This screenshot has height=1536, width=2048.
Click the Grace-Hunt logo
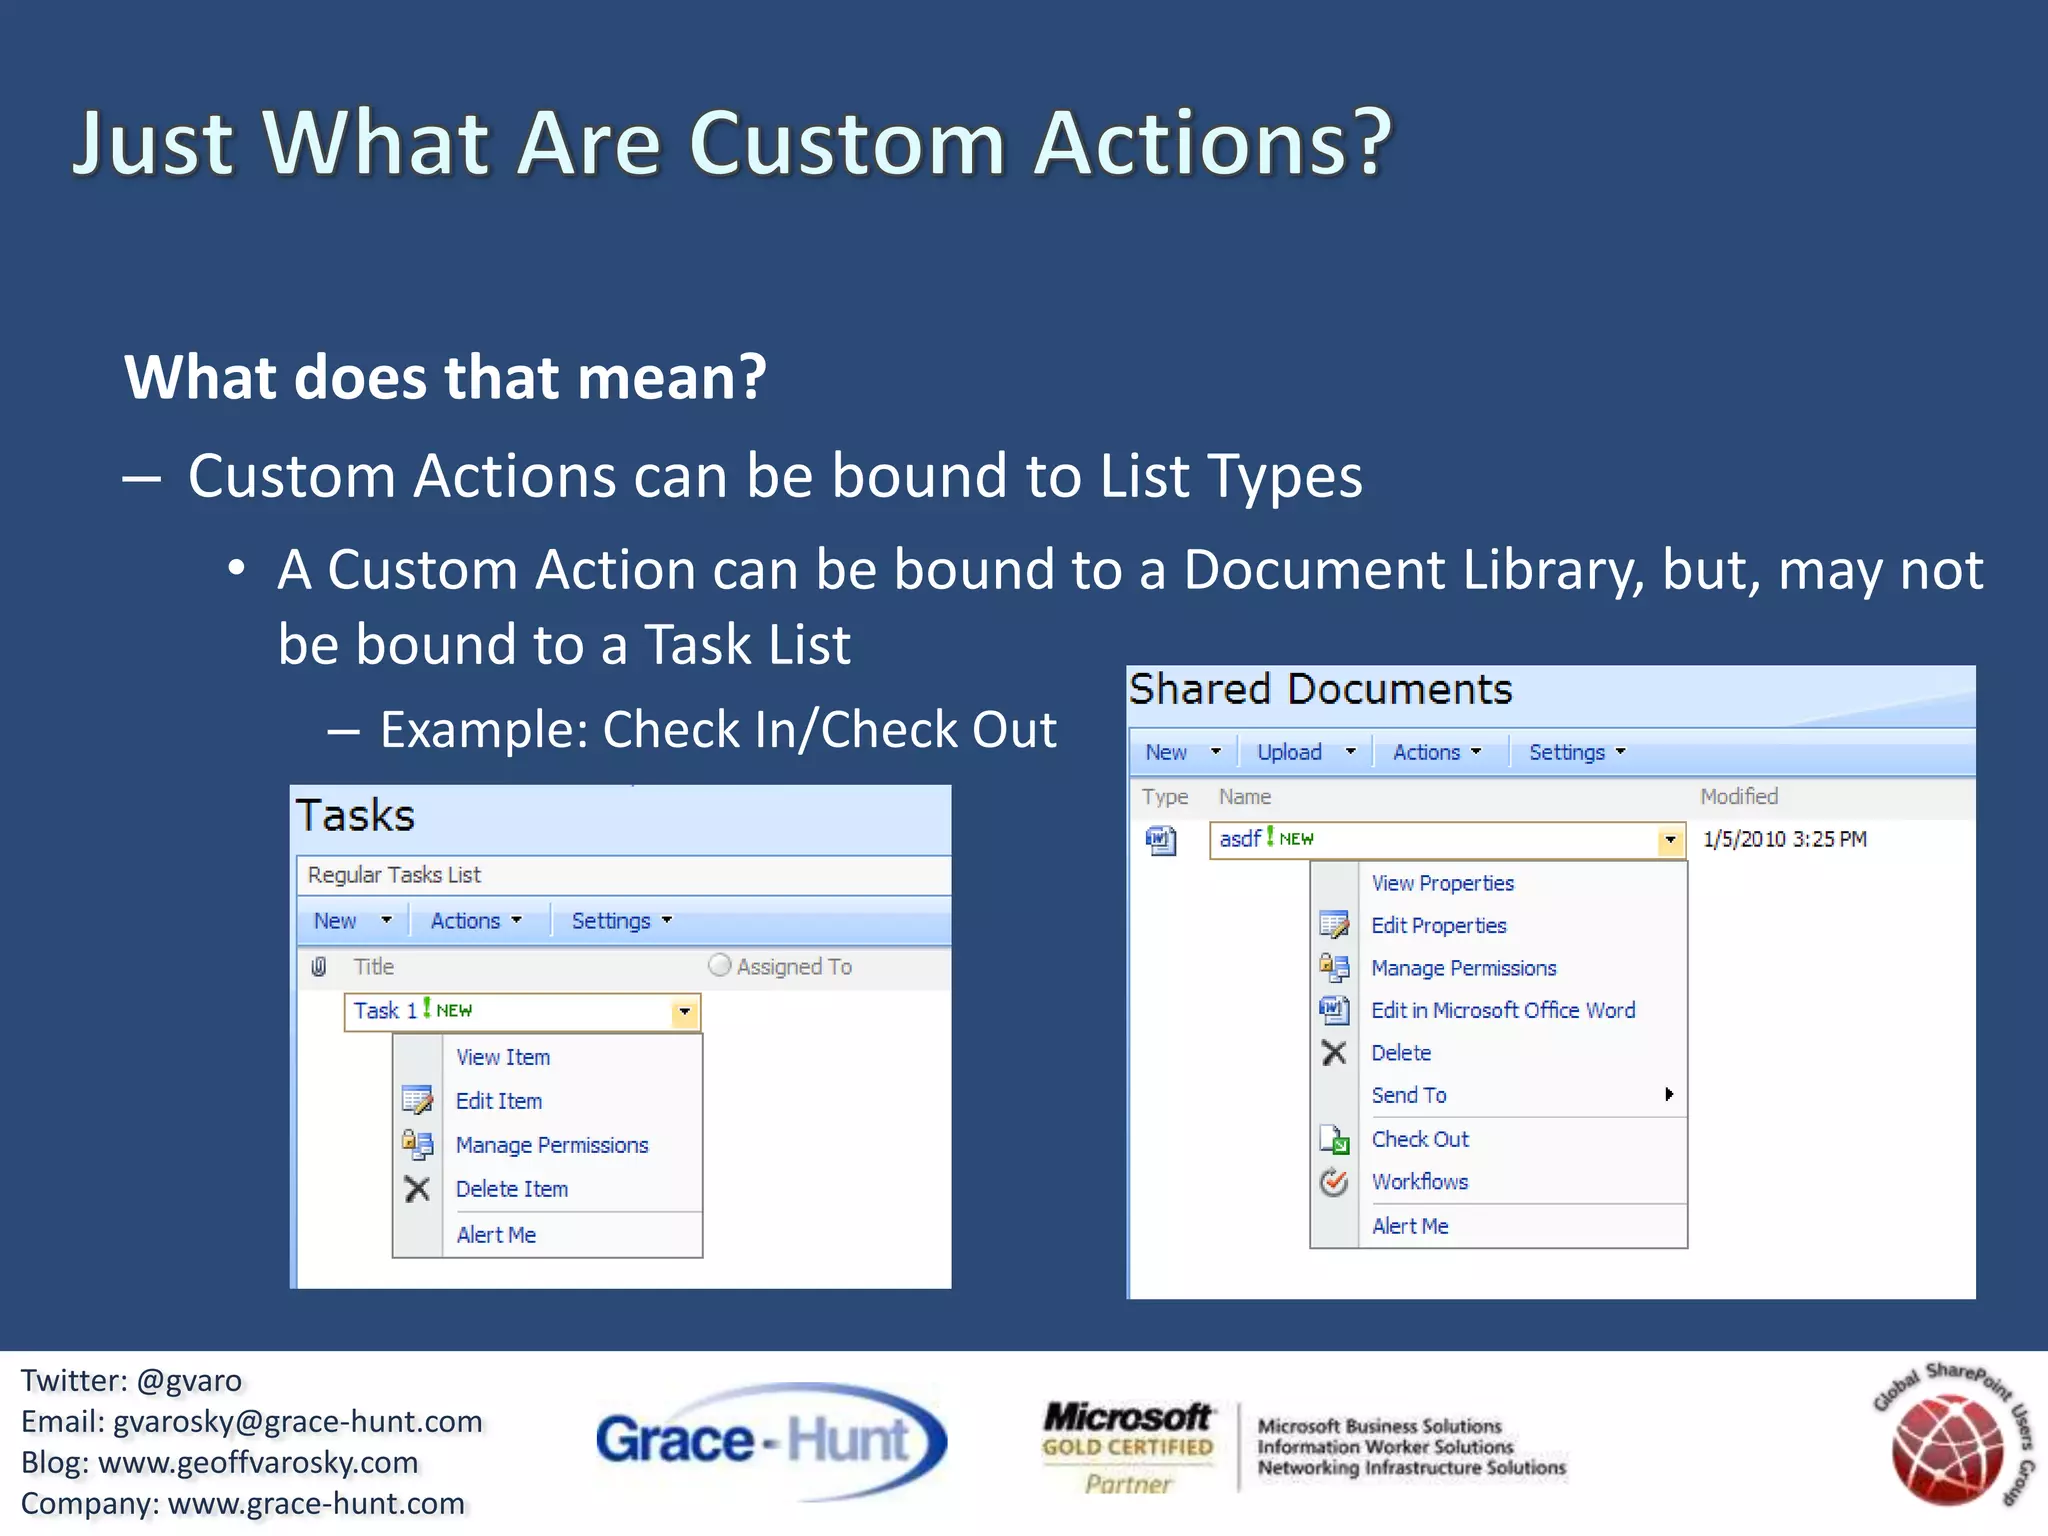(x=771, y=1441)
